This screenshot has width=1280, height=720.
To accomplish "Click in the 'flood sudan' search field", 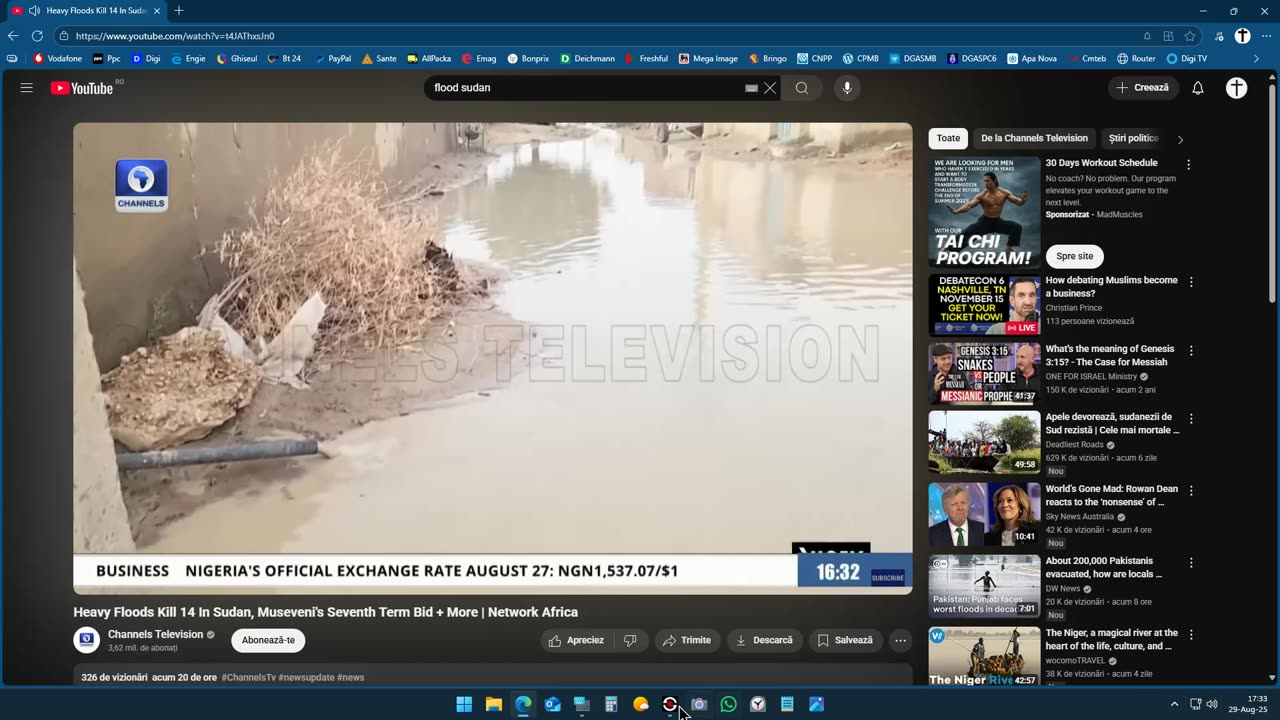I will point(585,88).
